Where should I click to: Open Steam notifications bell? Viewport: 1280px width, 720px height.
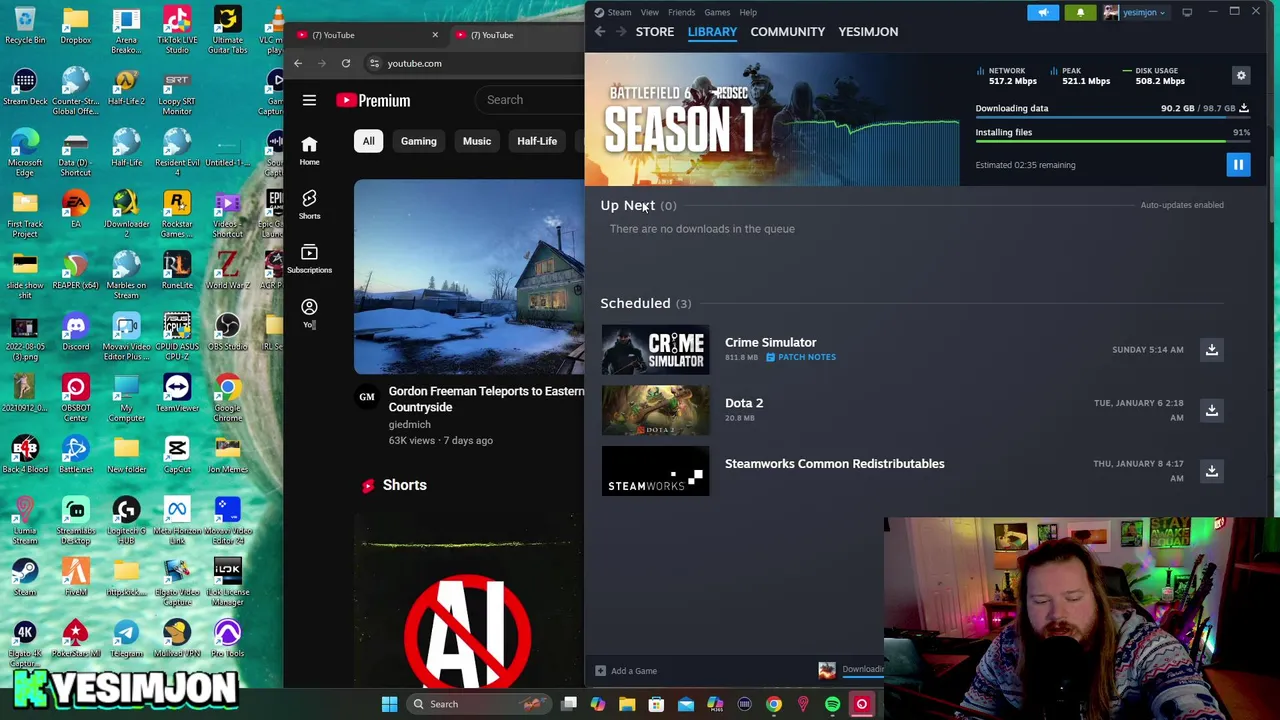pyautogui.click(x=1080, y=12)
